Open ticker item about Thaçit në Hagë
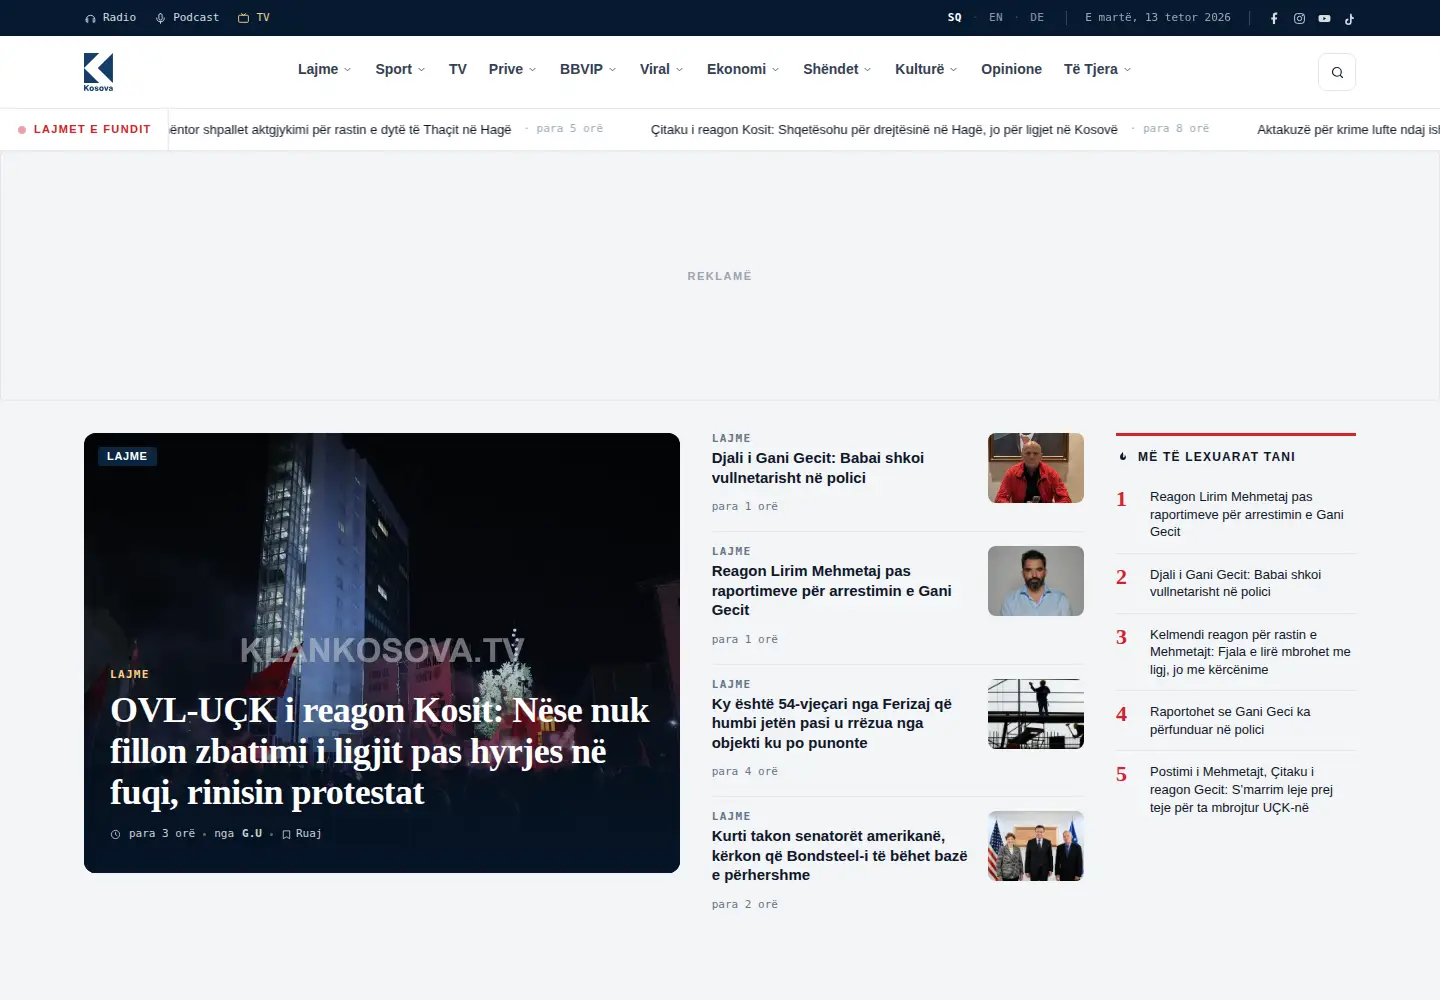The height and width of the screenshot is (1000, 1440). click(x=340, y=129)
